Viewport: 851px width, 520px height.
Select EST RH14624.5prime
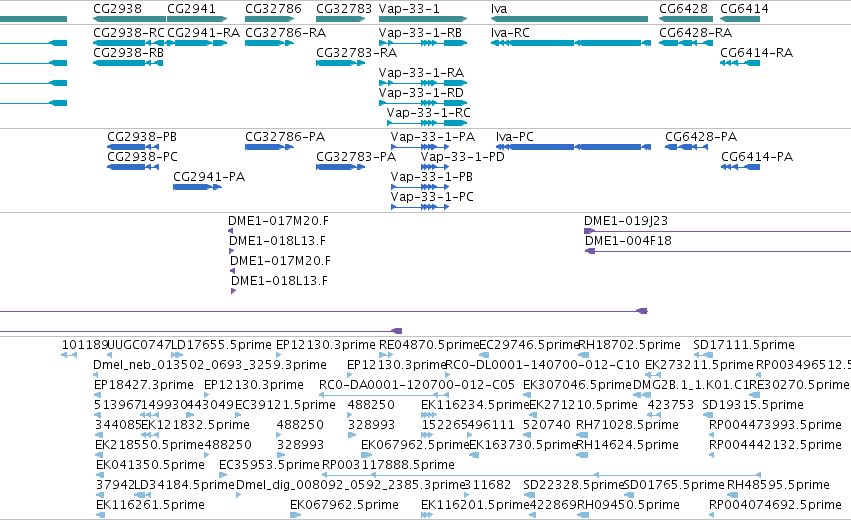[627, 446]
